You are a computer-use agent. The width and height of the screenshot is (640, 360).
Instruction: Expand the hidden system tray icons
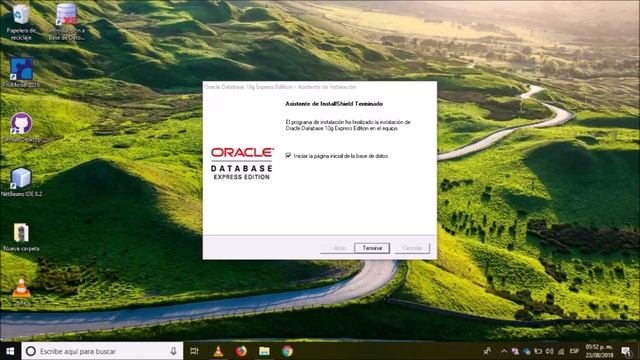(504, 351)
